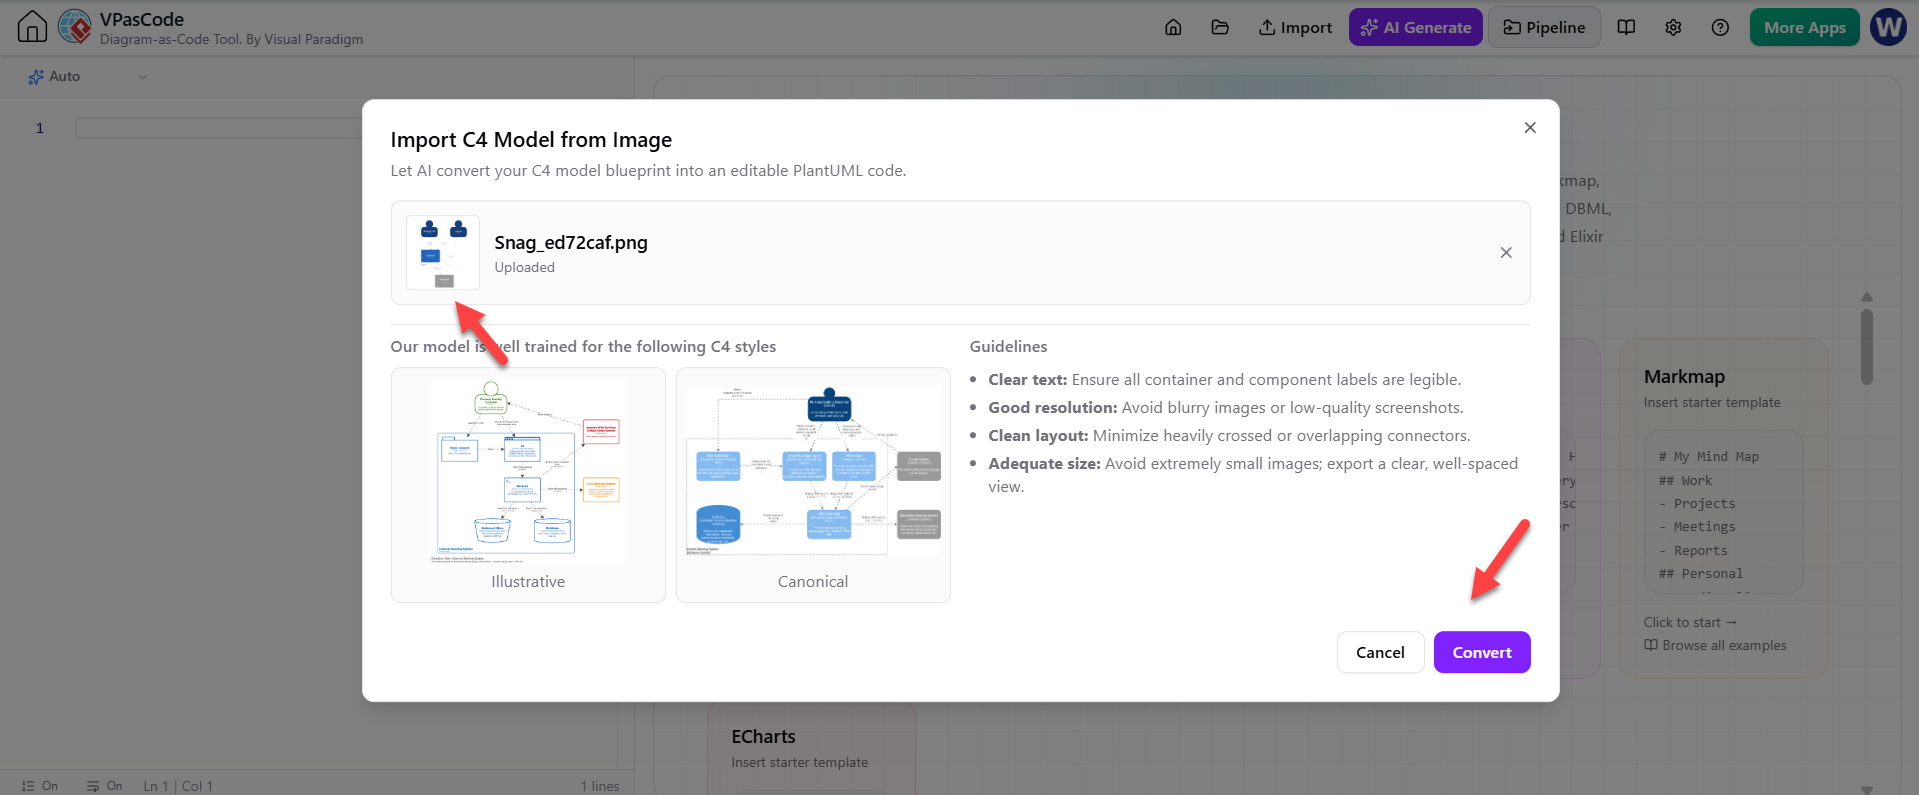This screenshot has height=795, width=1919.
Task: Select the Canonical C4 style example
Action: click(813, 485)
